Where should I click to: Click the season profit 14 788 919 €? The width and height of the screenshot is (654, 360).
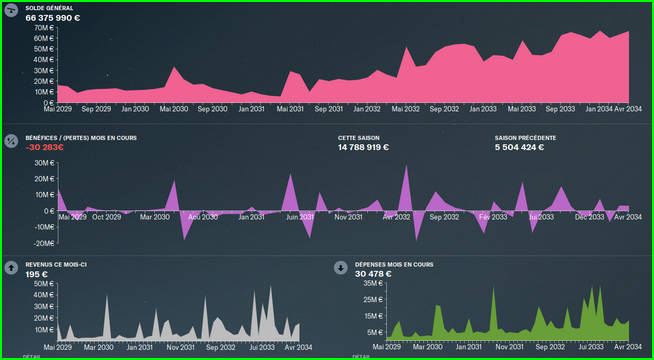coord(364,147)
